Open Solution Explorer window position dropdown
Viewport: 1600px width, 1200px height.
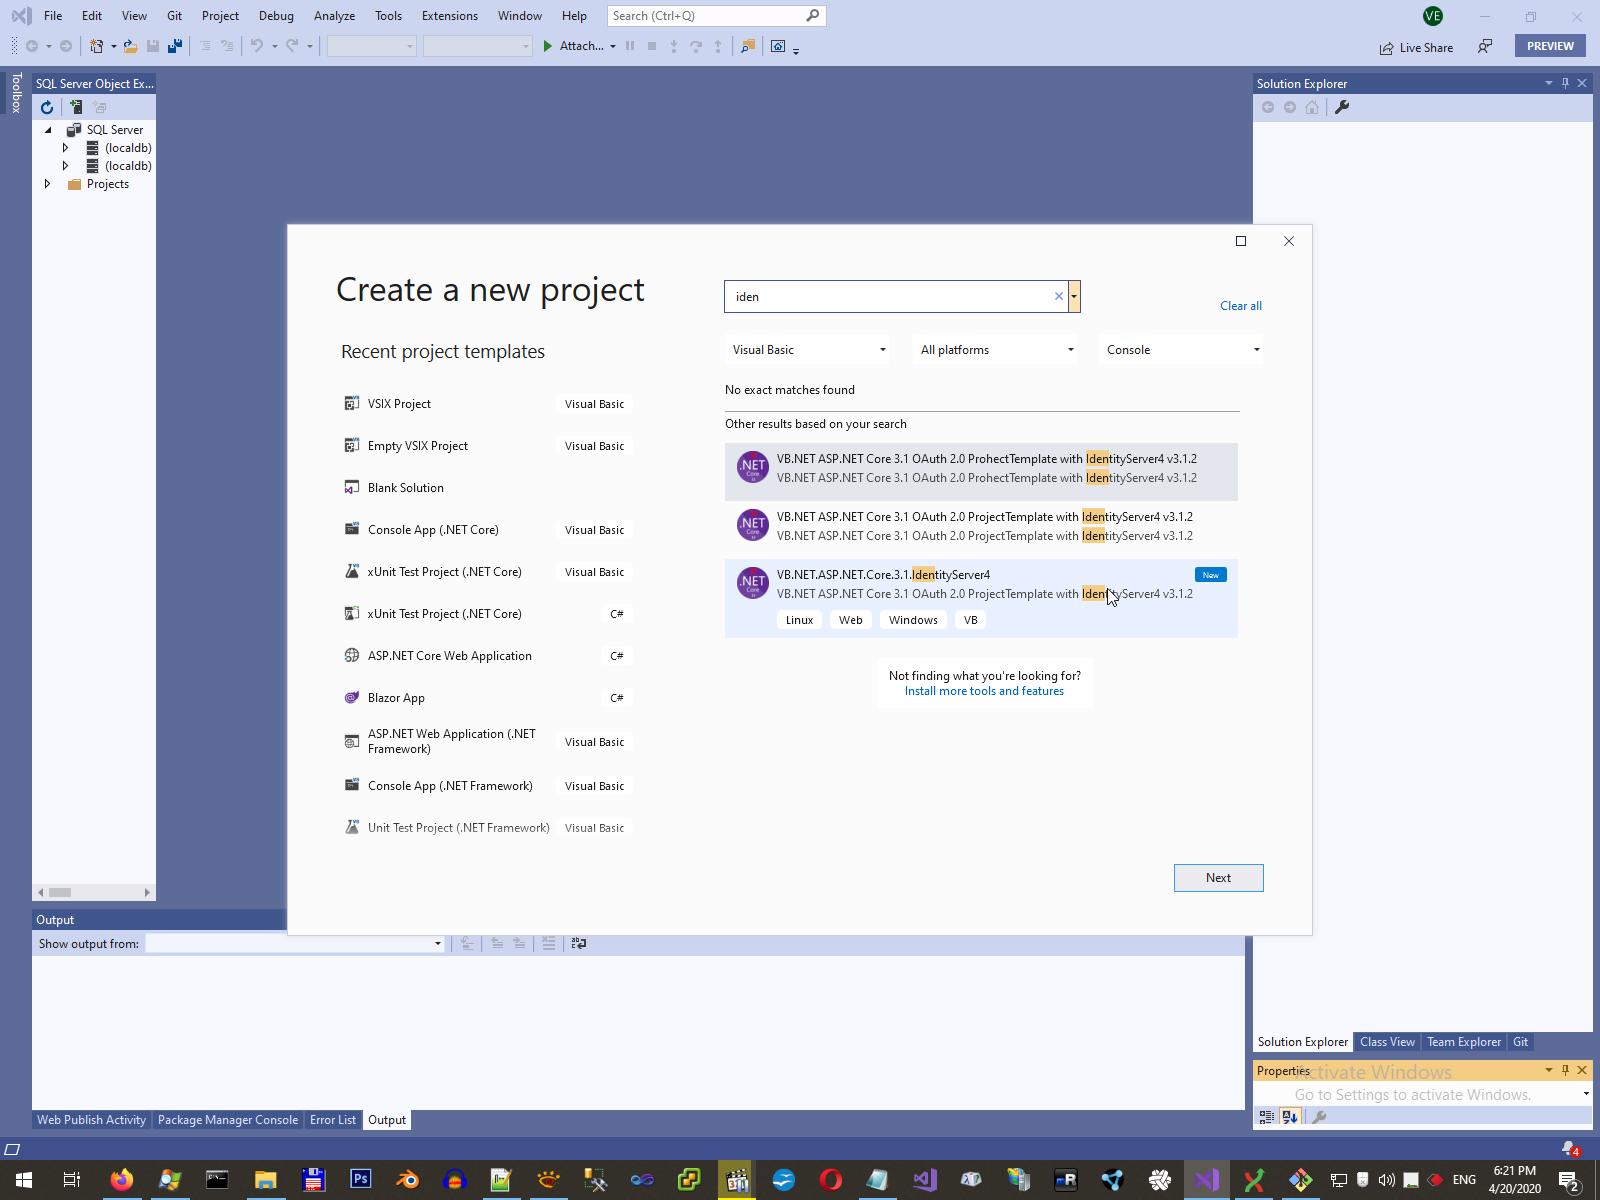click(x=1548, y=83)
